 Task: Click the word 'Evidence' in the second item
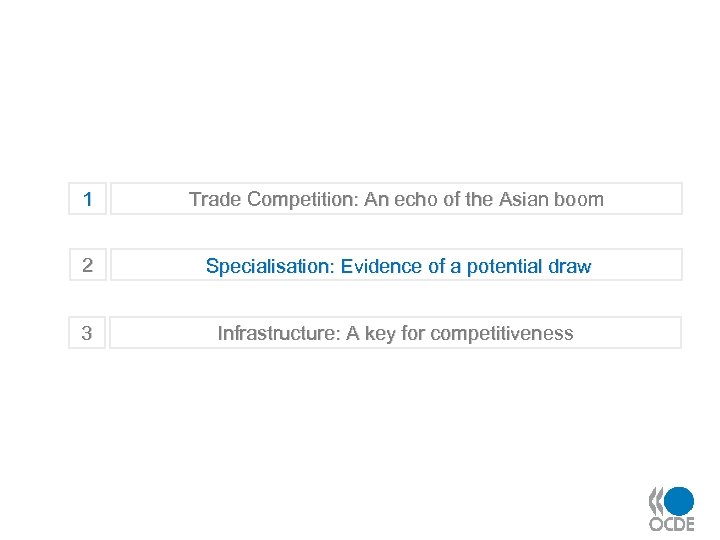[x=381, y=266]
